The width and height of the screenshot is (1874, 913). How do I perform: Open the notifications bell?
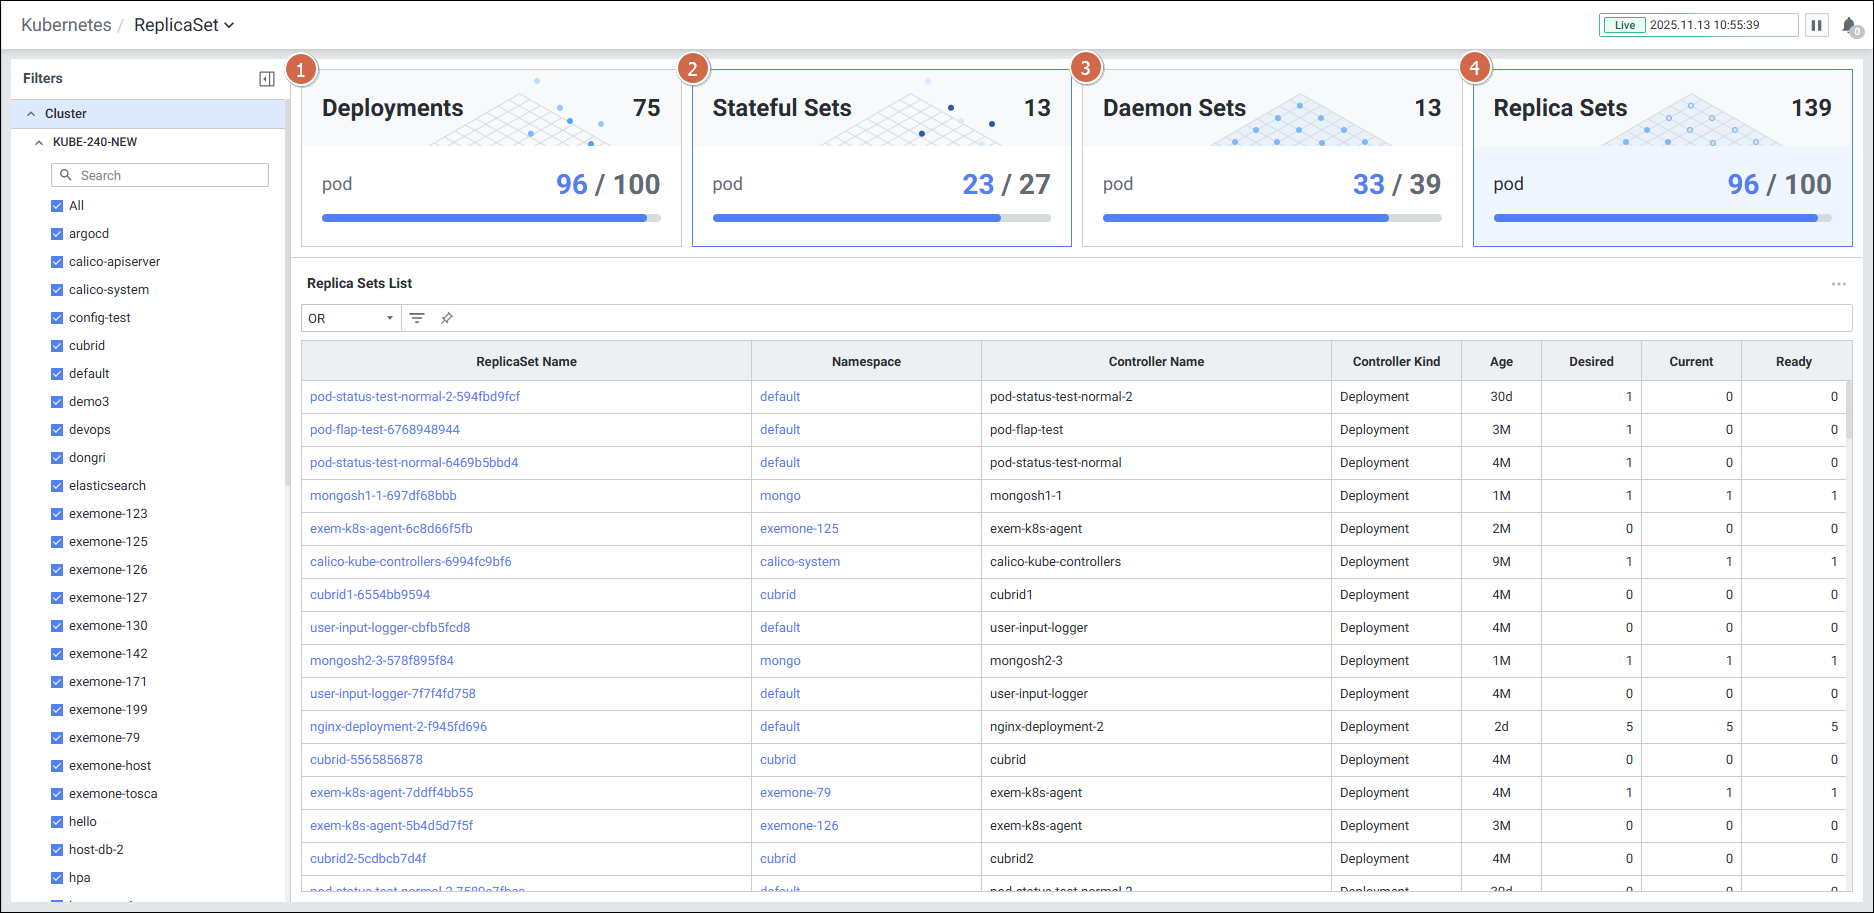1850,26
